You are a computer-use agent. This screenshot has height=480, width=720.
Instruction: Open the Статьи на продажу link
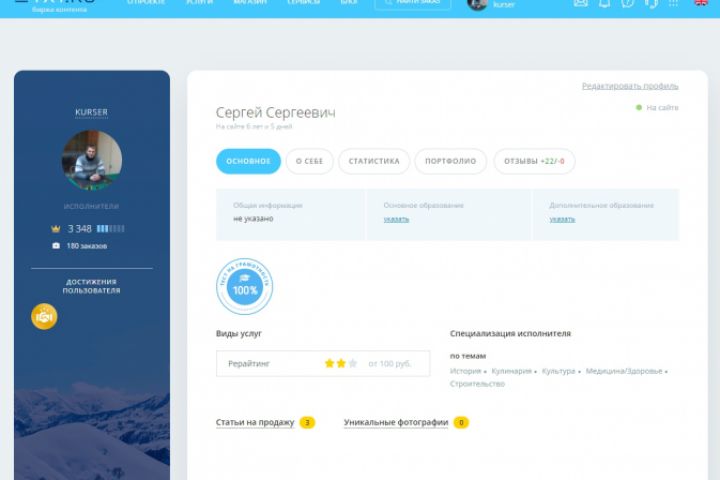pyautogui.click(x=255, y=422)
